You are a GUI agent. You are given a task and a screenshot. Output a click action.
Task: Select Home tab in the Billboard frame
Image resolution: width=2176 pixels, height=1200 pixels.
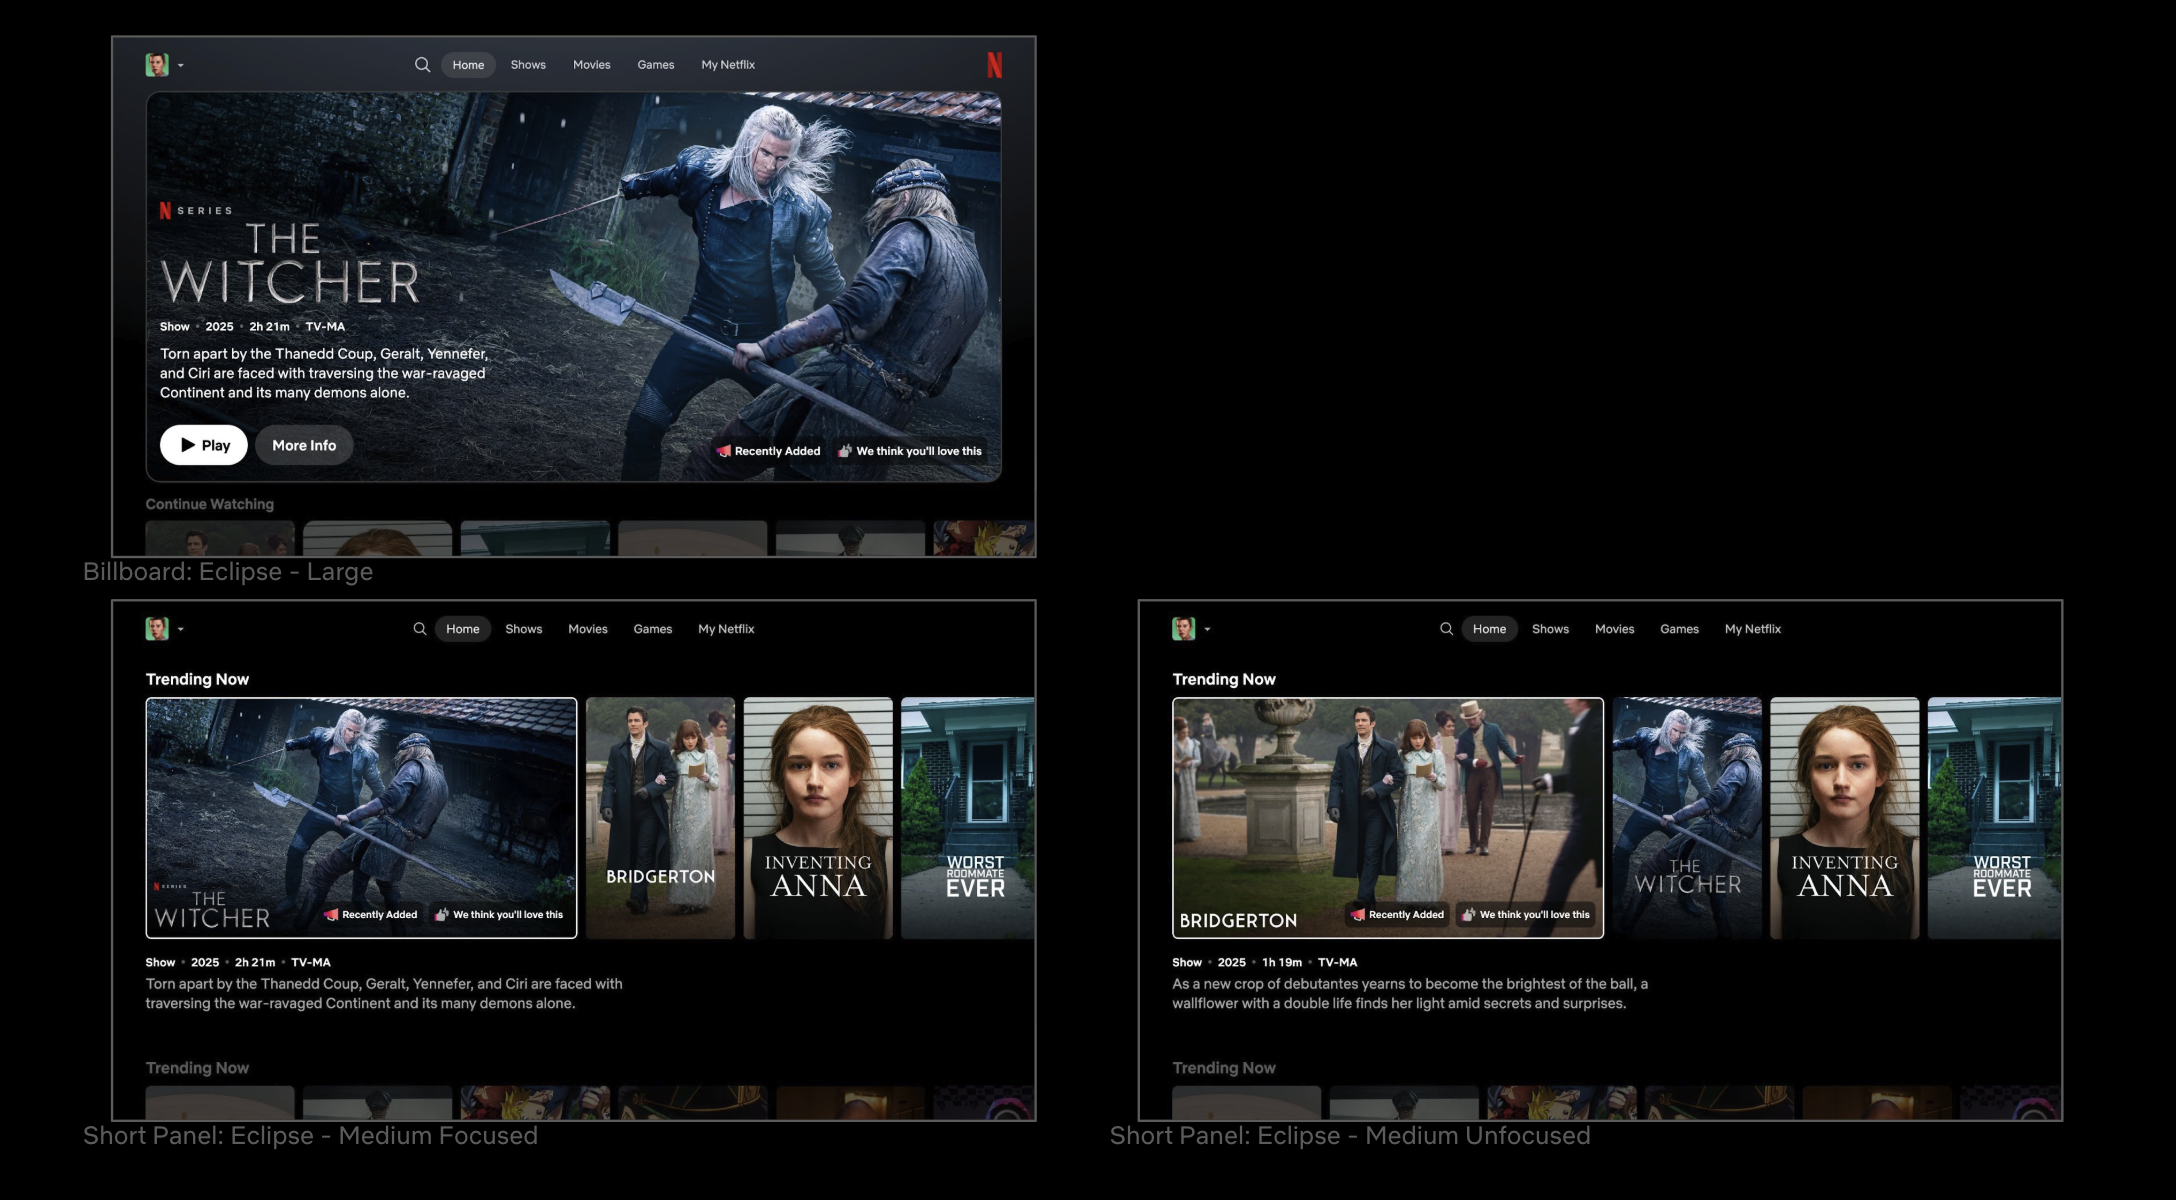pos(468,65)
